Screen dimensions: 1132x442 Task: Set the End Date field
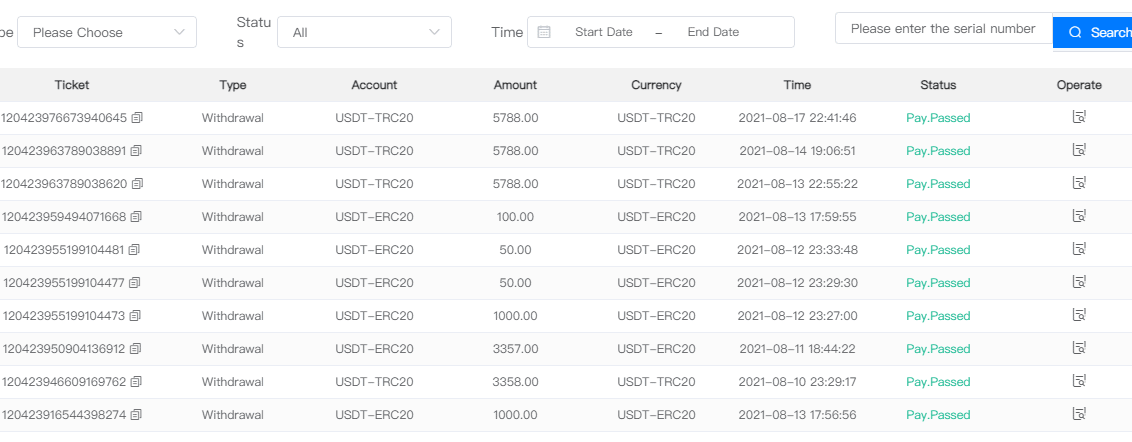(713, 32)
